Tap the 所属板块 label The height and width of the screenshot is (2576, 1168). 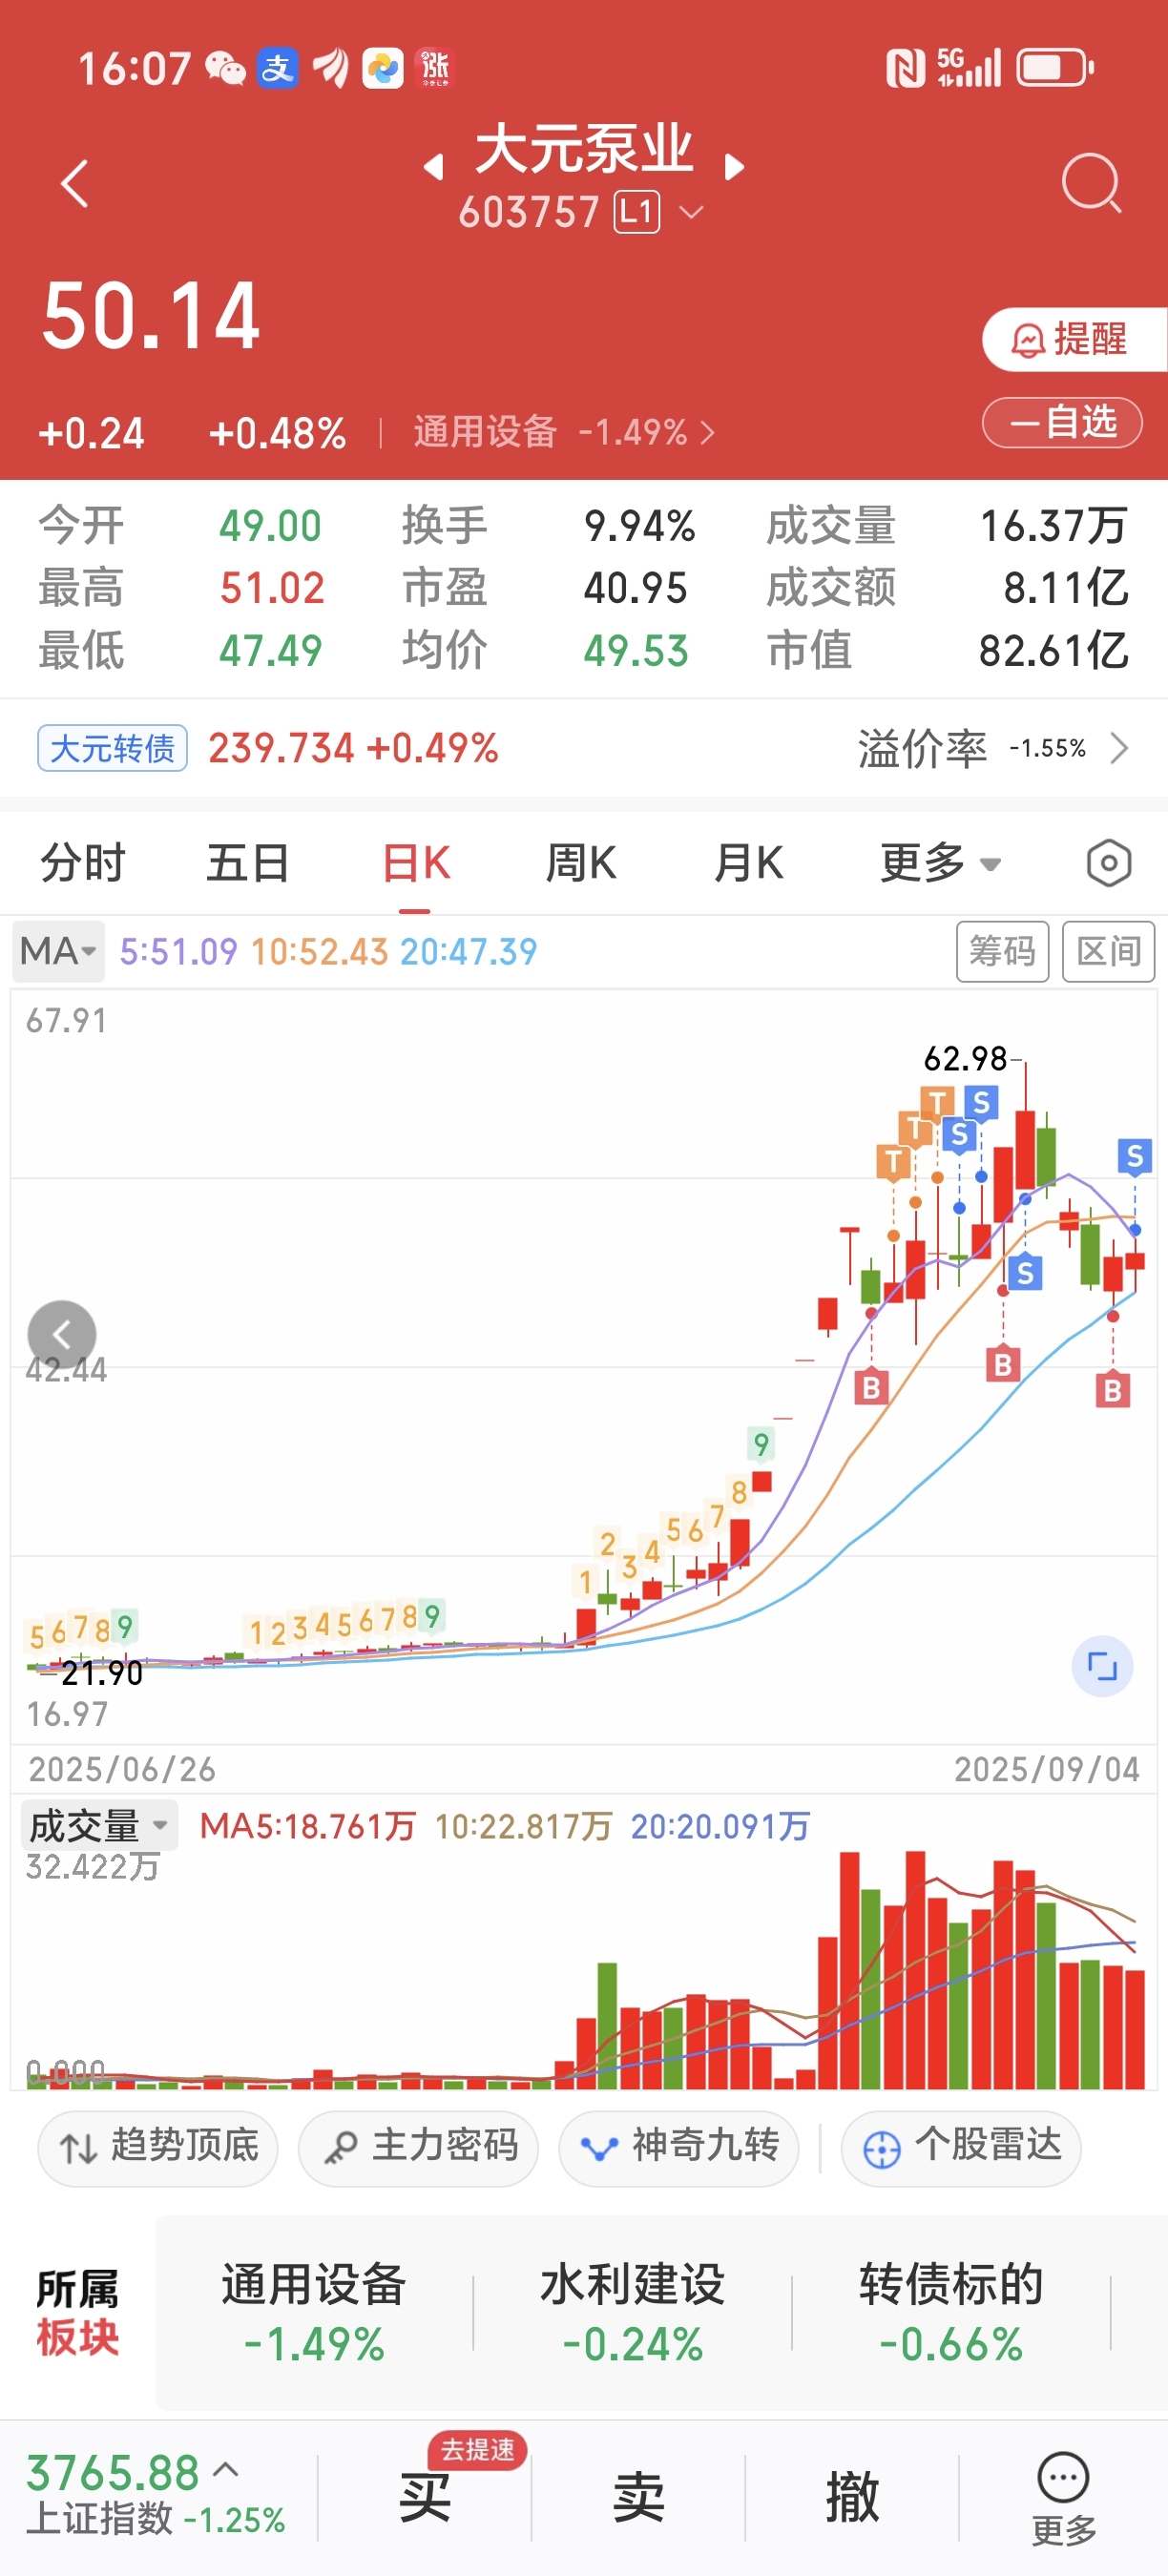coord(77,2314)
